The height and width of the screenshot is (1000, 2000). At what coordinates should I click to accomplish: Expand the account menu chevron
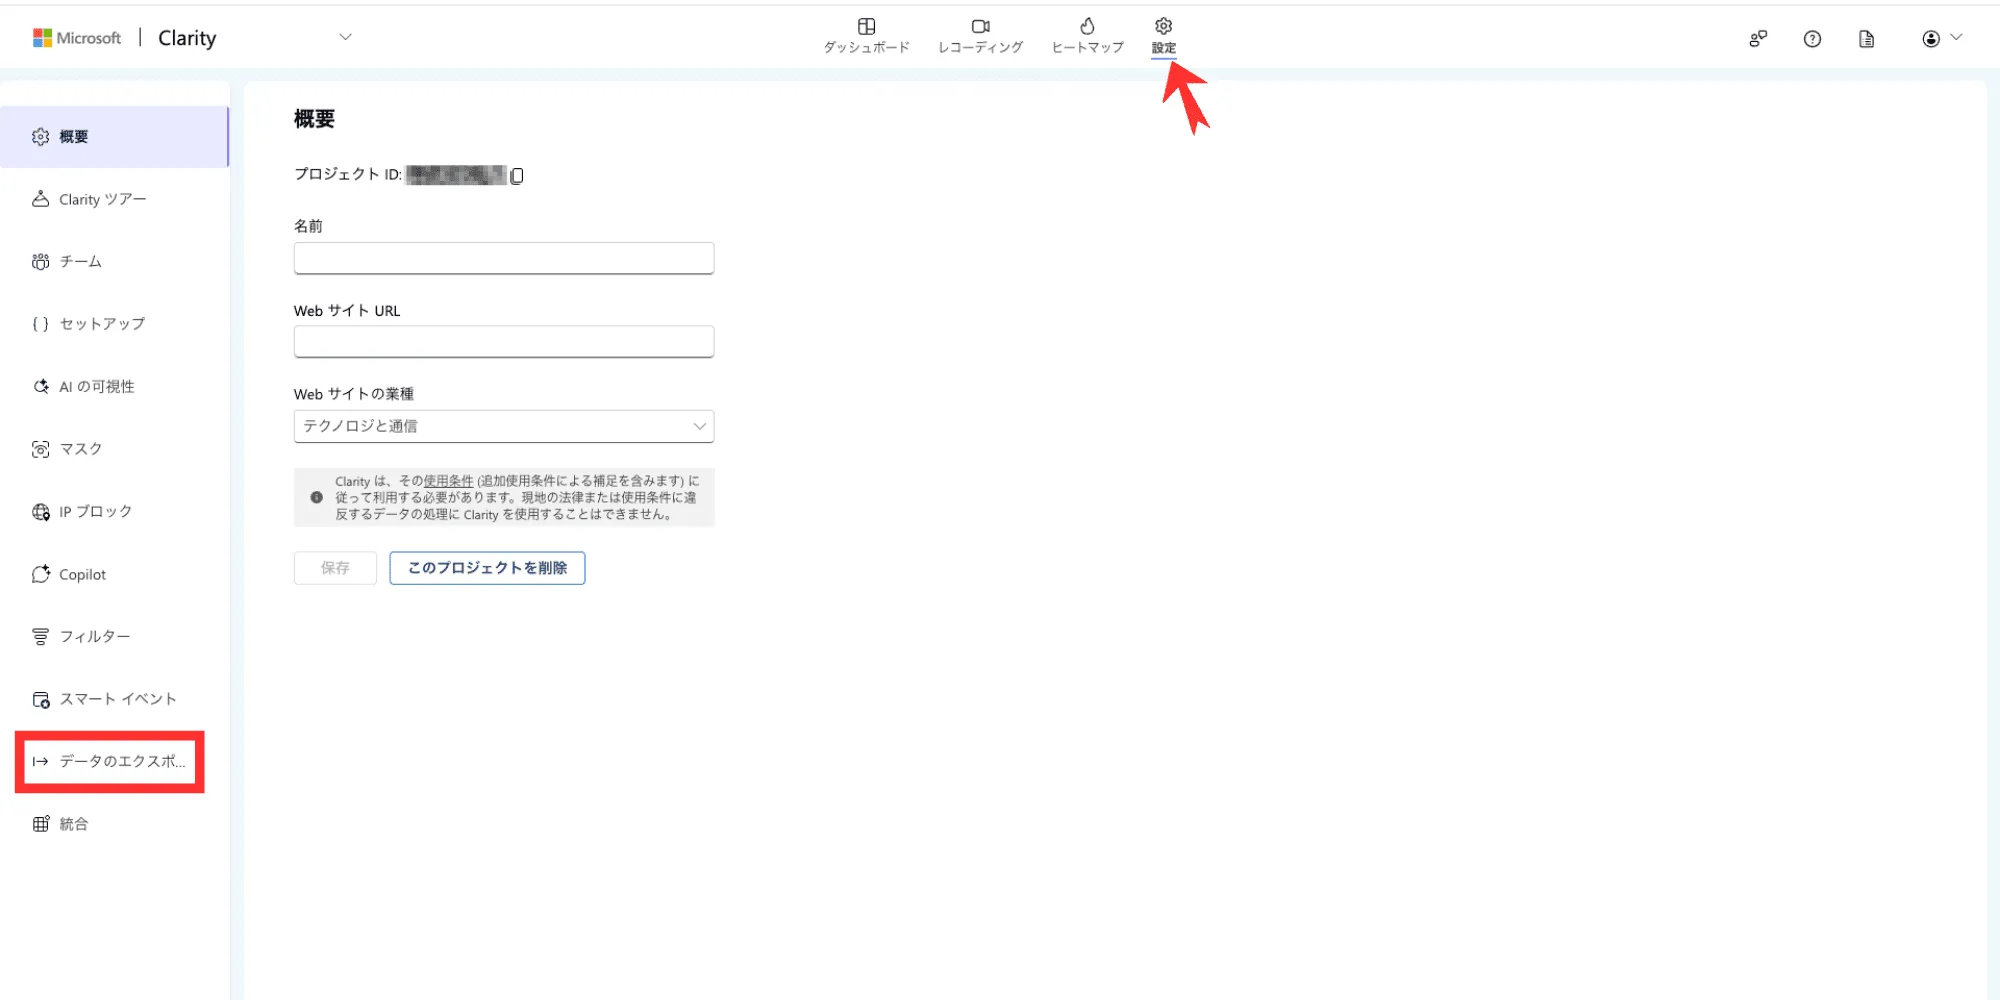pos(1957,38)
